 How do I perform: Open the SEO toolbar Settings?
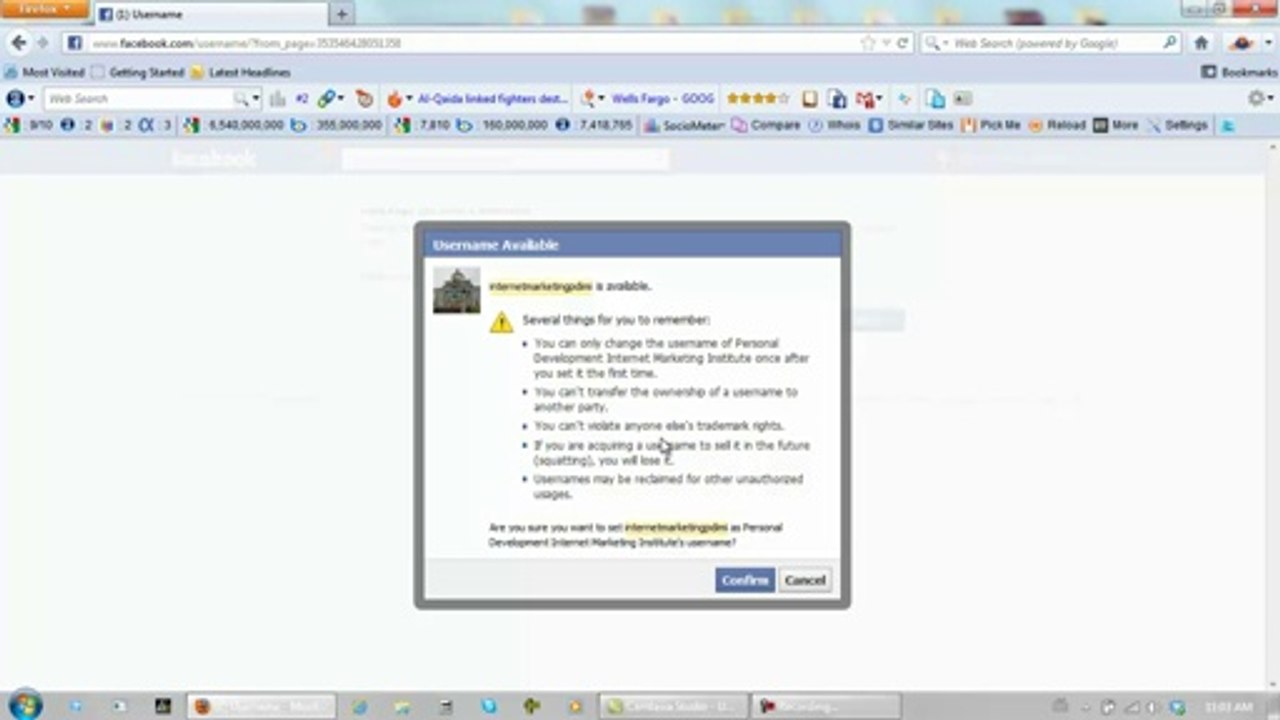click(1177, 125)
